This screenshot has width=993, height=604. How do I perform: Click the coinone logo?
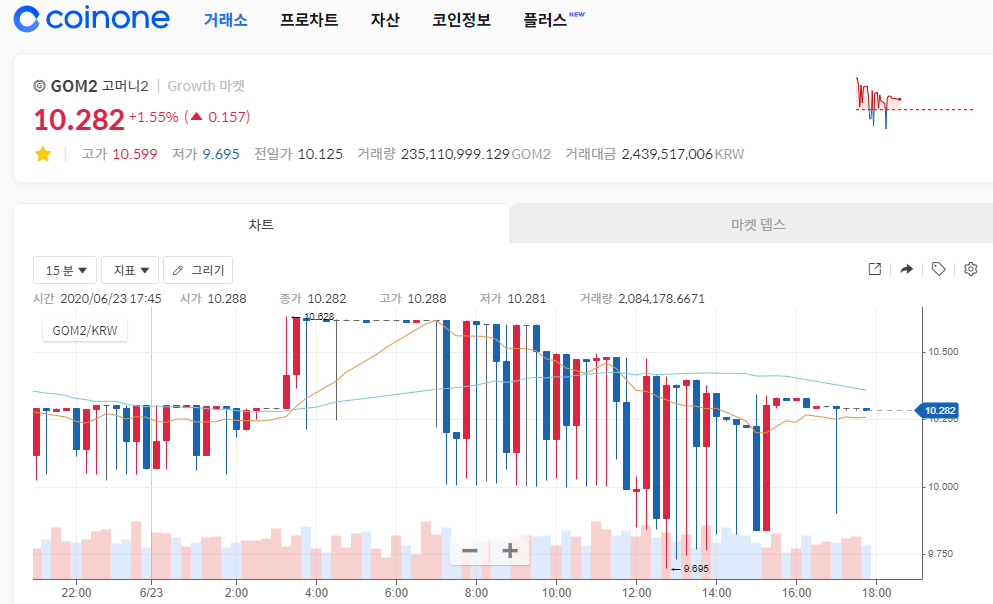[92, 18]
